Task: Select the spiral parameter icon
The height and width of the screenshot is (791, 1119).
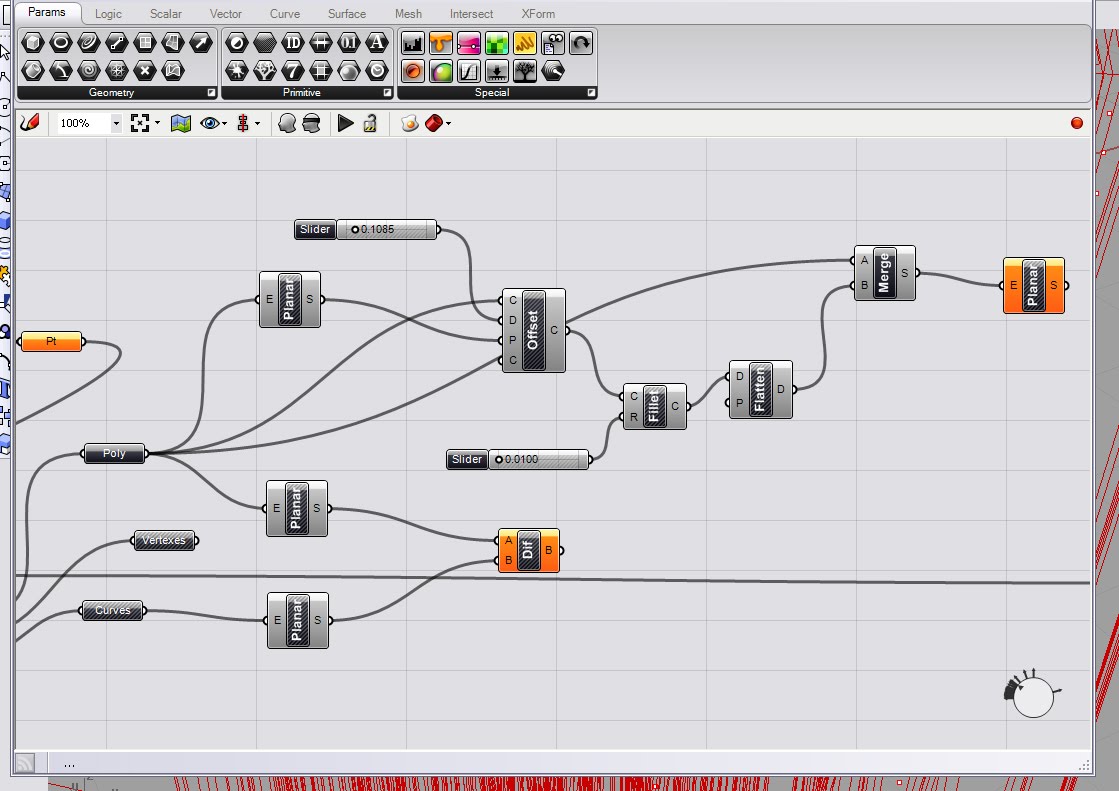Action: pyautogui.click(x=88, y=71)
